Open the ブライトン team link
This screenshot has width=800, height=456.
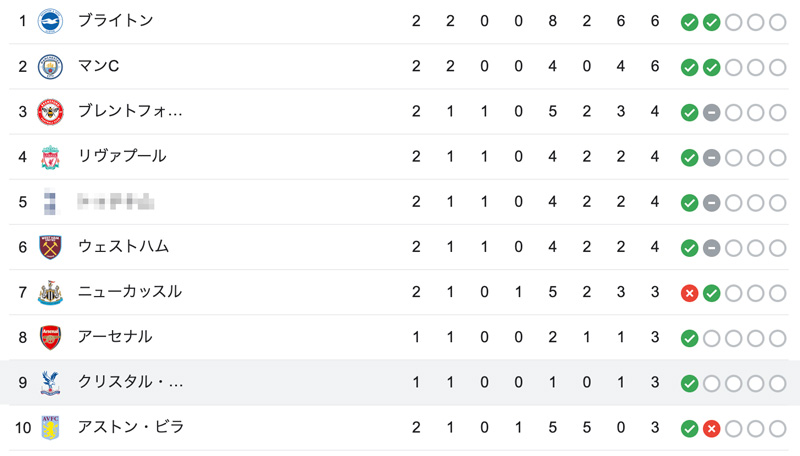tap(116, 20)
